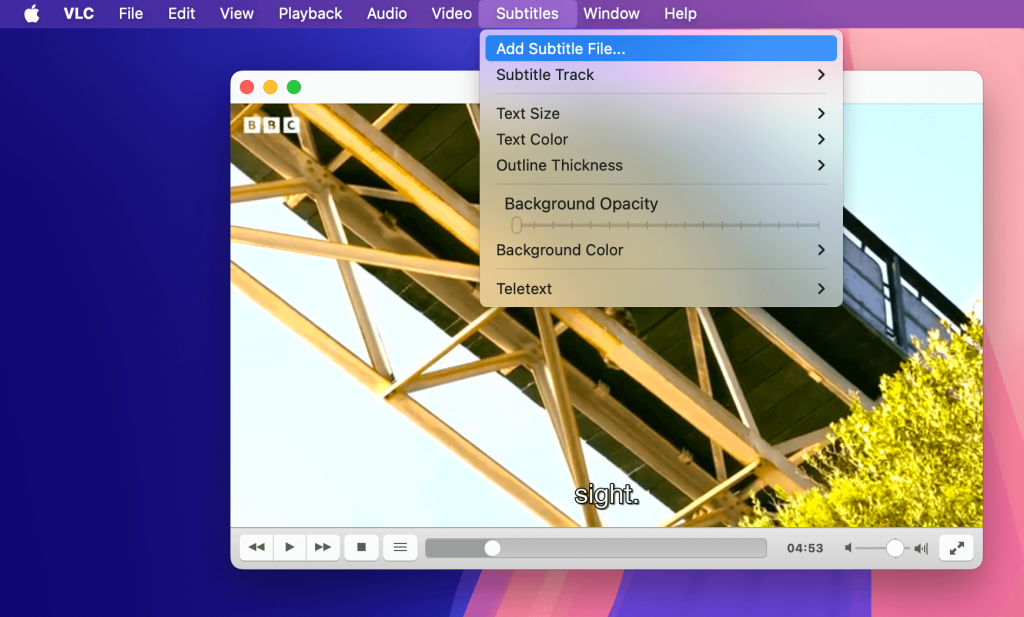Open the Playback menu
Image resolution: width=1024 pixels, height=617 pixels.
(310, 13)
